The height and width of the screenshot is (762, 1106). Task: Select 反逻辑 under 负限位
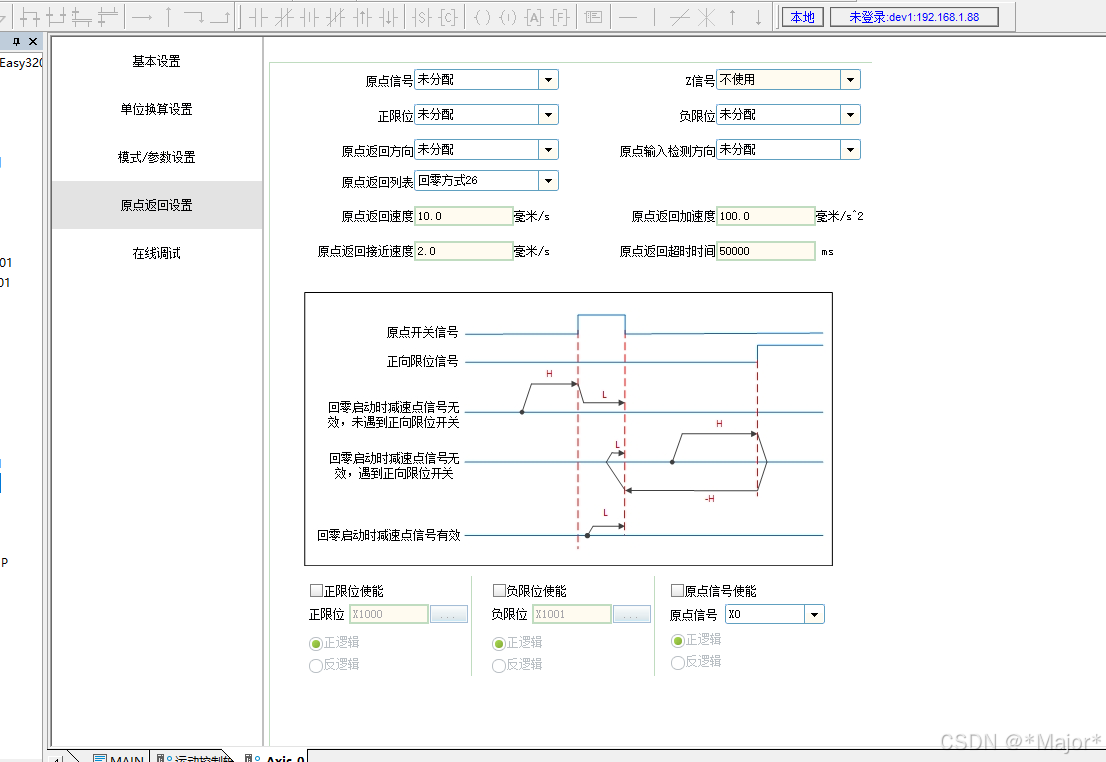click(x=498, y=665)
